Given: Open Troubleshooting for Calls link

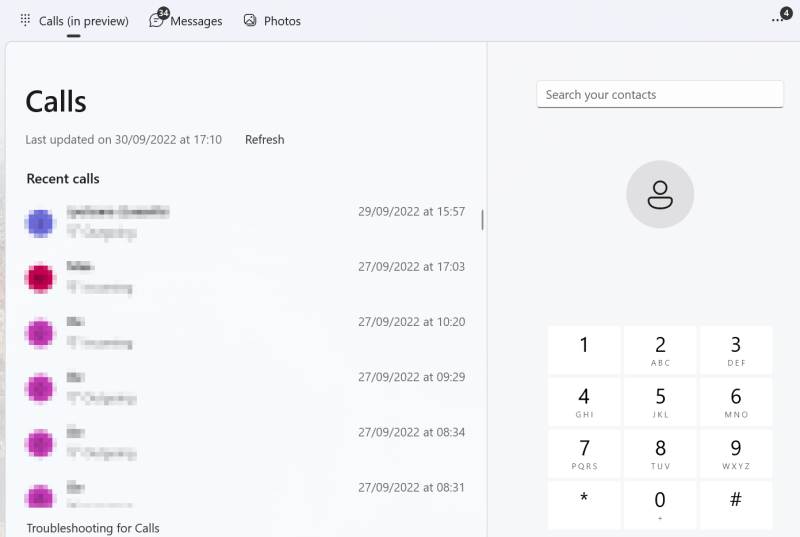Looking at the screenshot, I should tap(93, 528).
